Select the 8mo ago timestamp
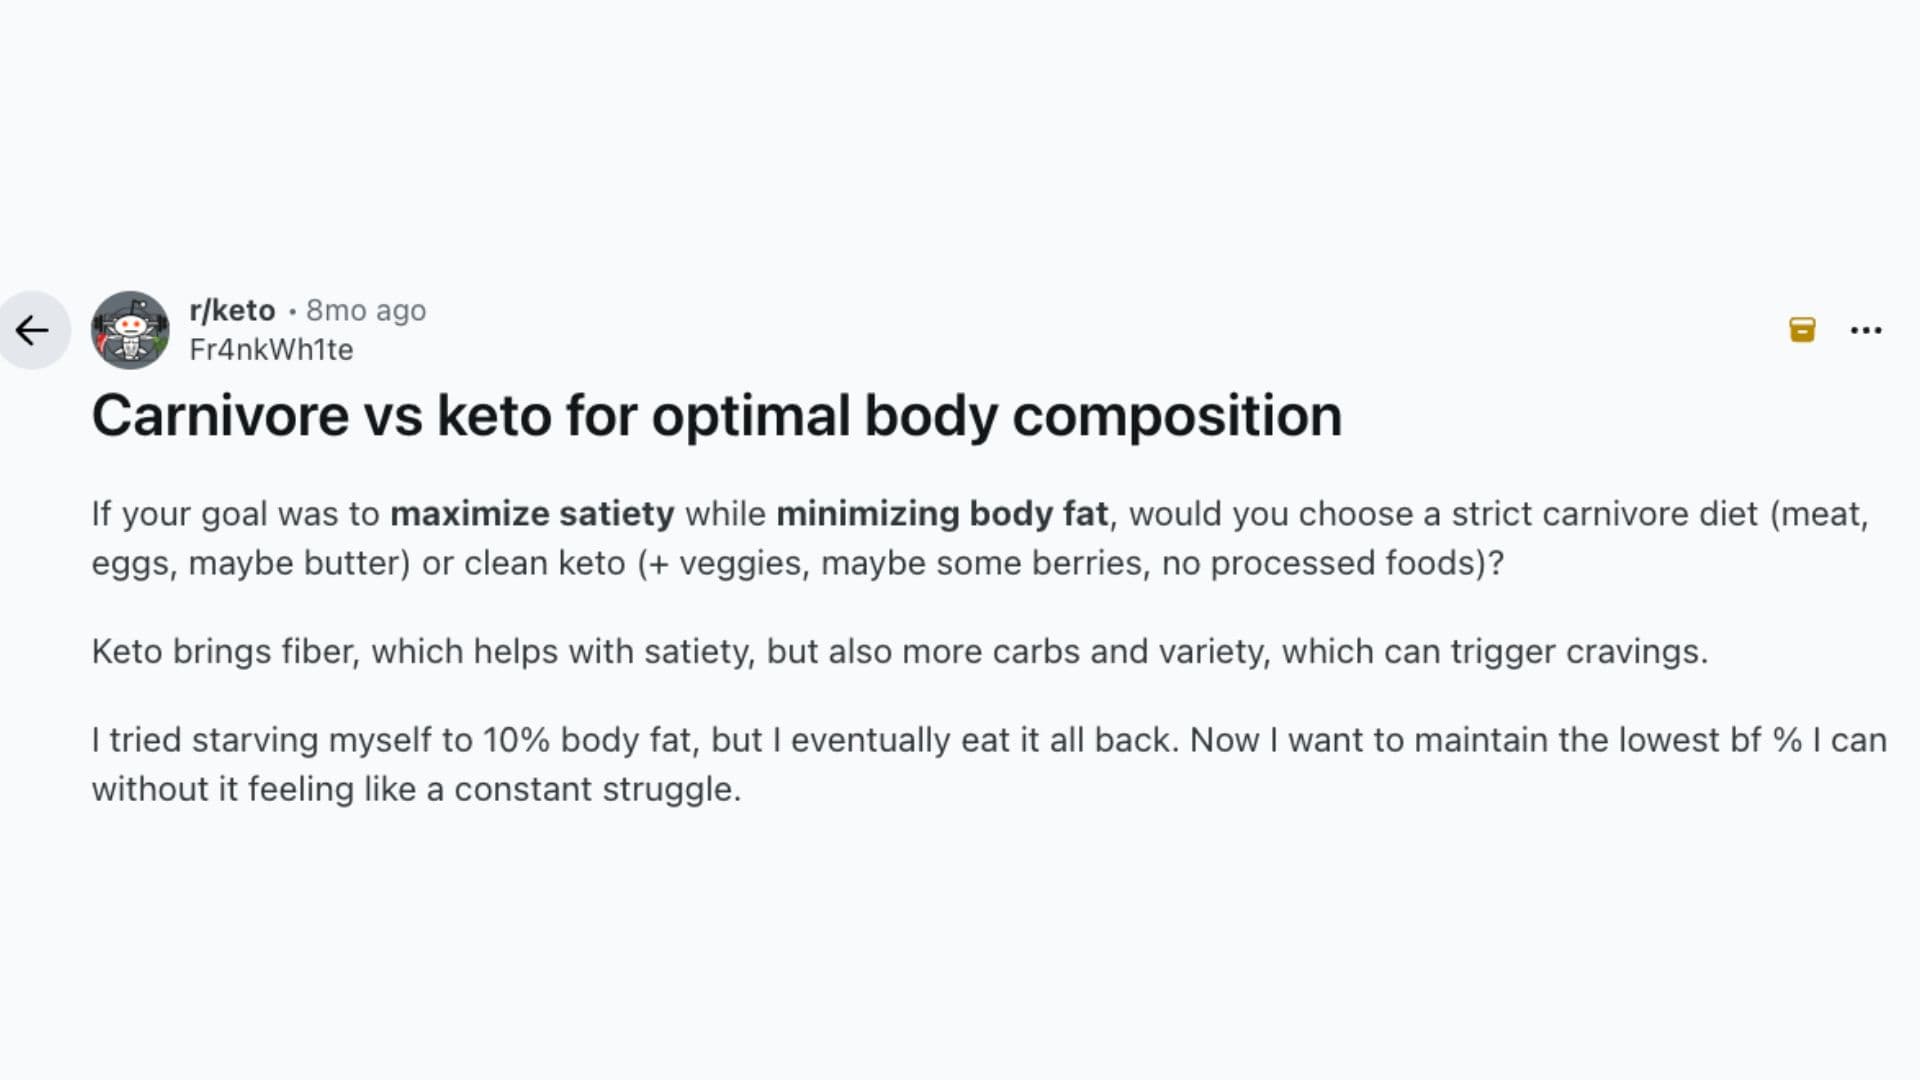This screenshot has height=1080, width=1920. click(x=365, y=310)
